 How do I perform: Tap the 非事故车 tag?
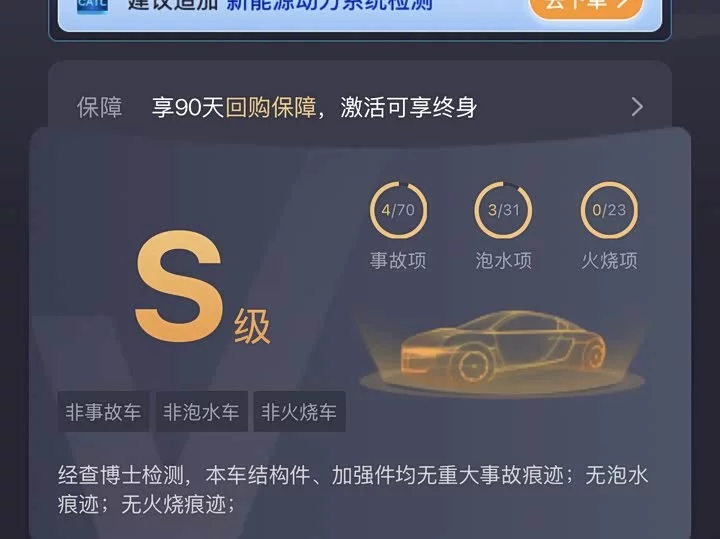pos(103,411)
